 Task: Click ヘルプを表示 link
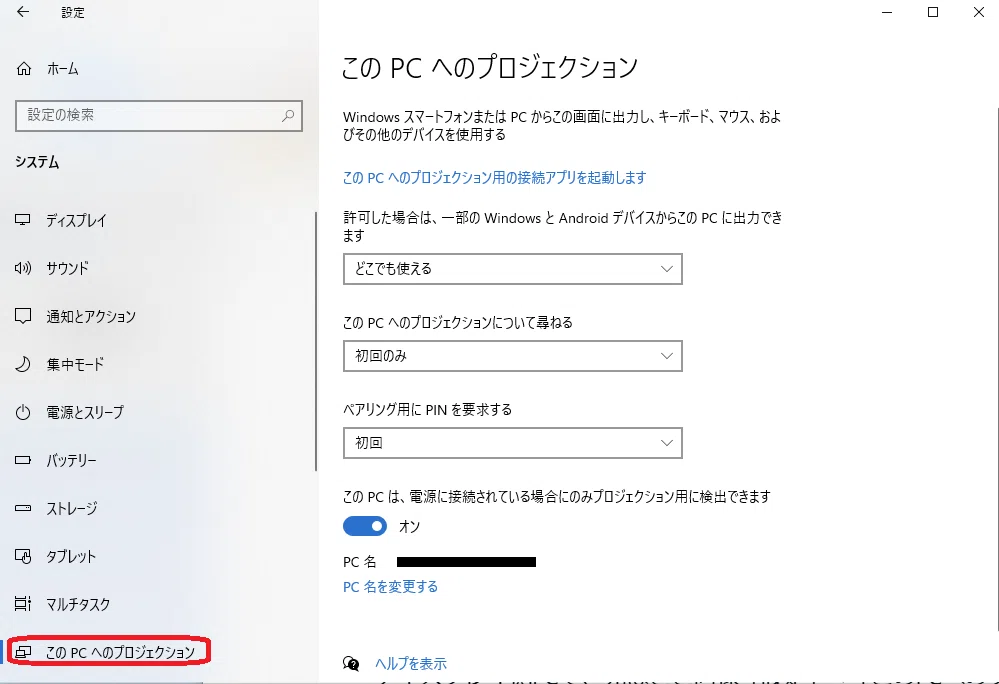coord(411,664)
